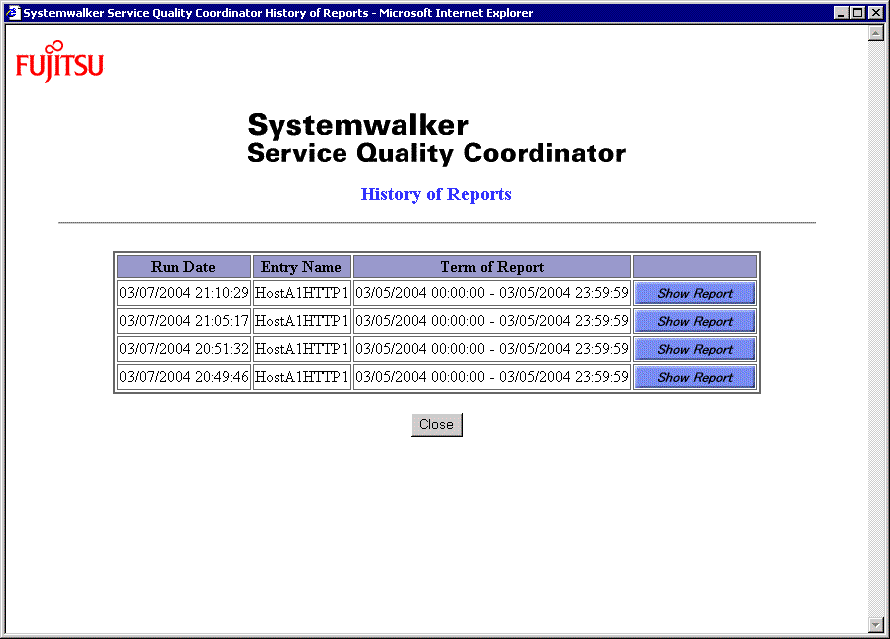This screenshot has width=890, height=639.
Task: Show report run at 20:49:46
Action: [695, 377]
